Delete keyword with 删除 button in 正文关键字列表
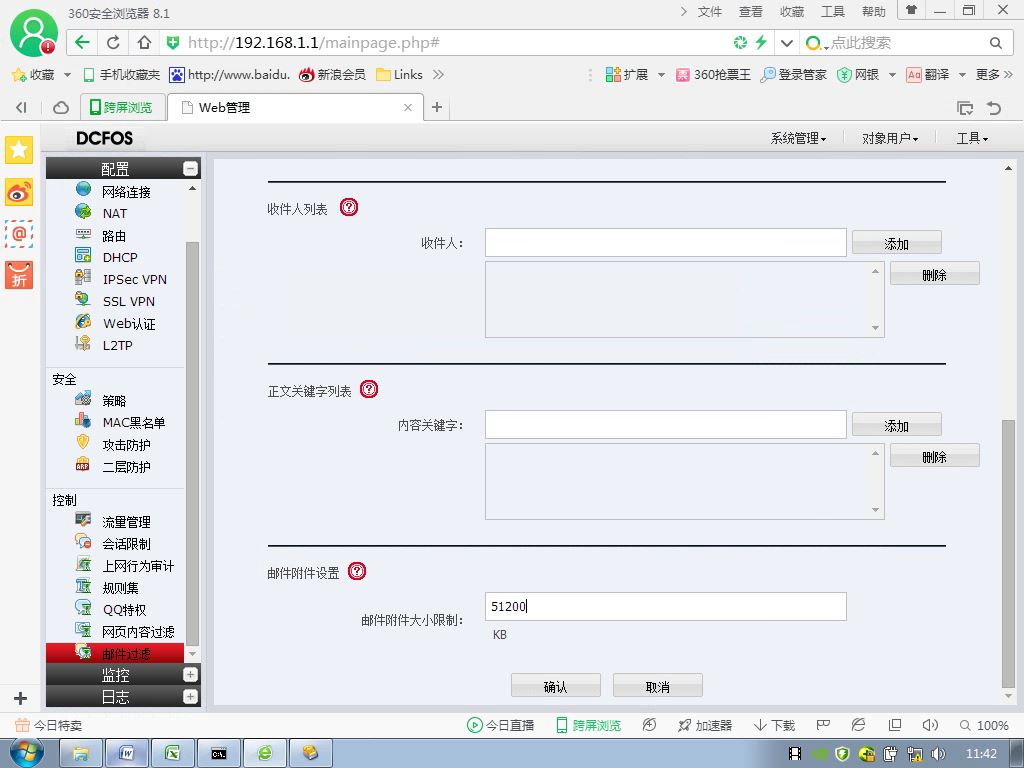1024x768 pixels. pos(935,456)
